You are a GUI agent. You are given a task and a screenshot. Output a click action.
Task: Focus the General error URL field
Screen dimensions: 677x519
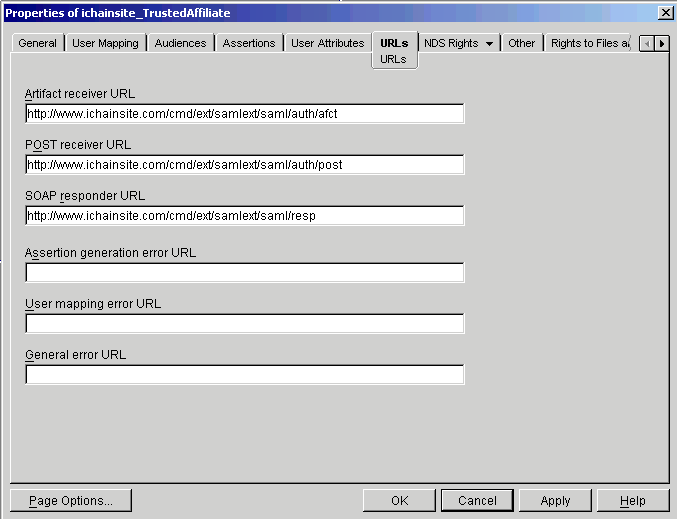tap(245, 374)
